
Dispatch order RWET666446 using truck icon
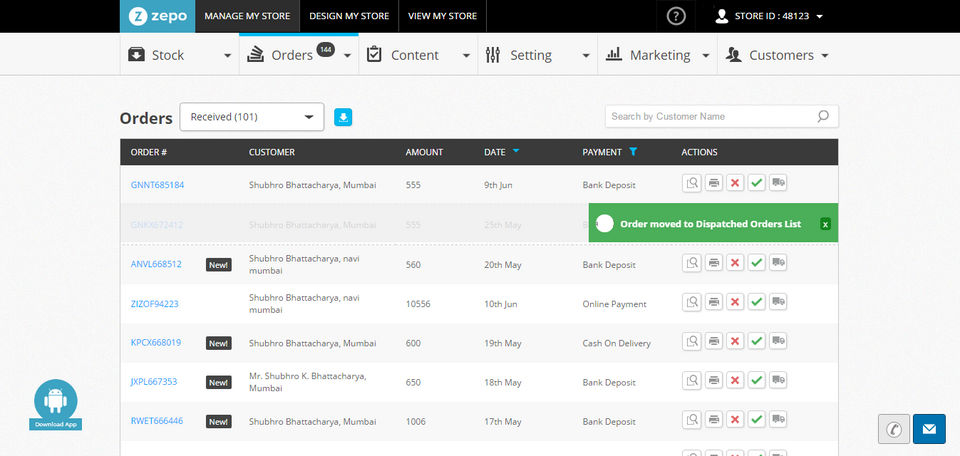pyautogui.click(x=778, y=420)
